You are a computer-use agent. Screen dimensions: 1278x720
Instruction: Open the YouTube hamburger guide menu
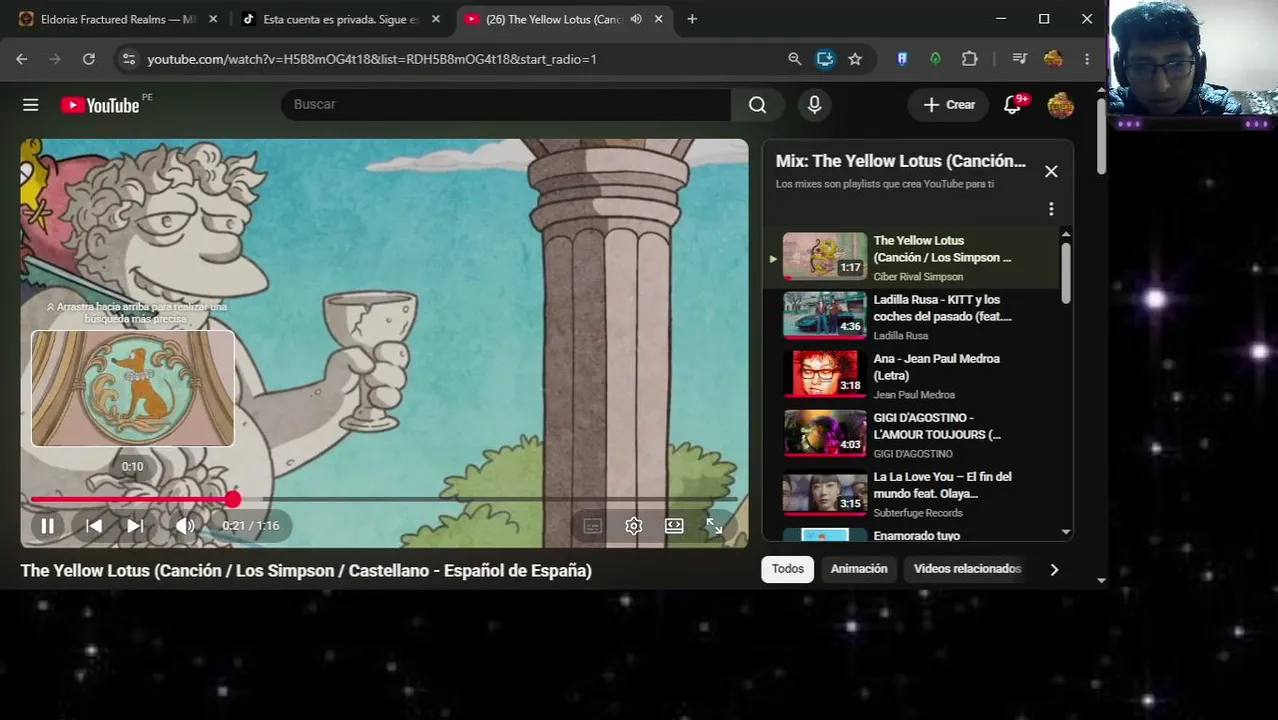click(31, 105)
